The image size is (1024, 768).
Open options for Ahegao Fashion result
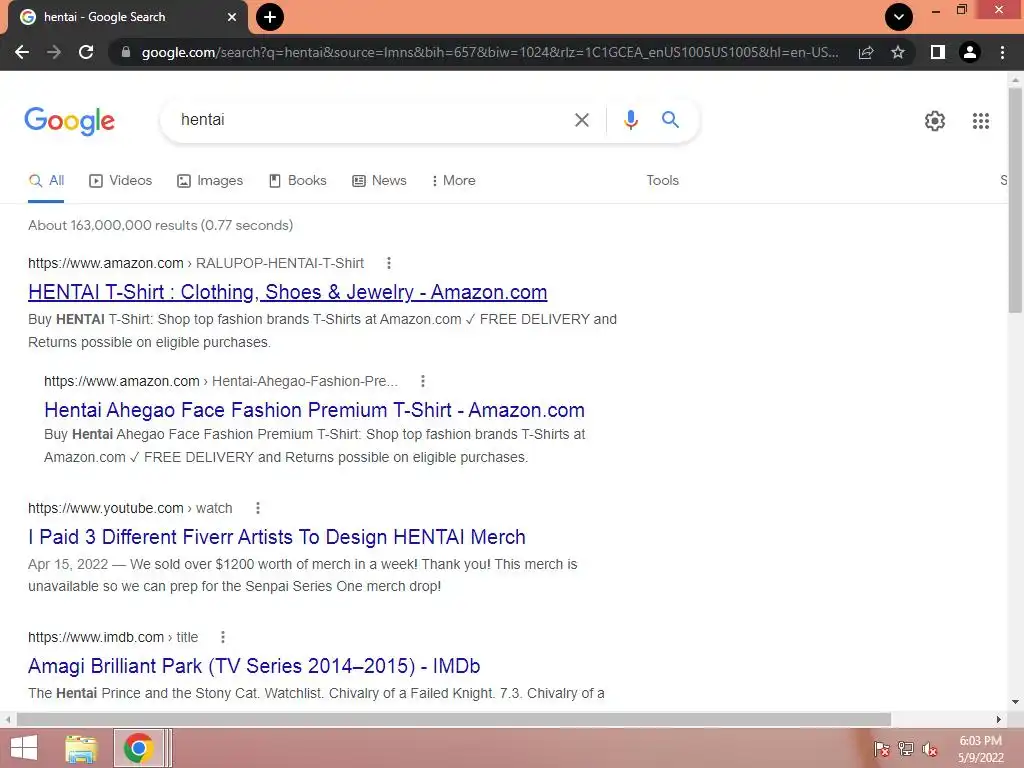tap(423, 381)
